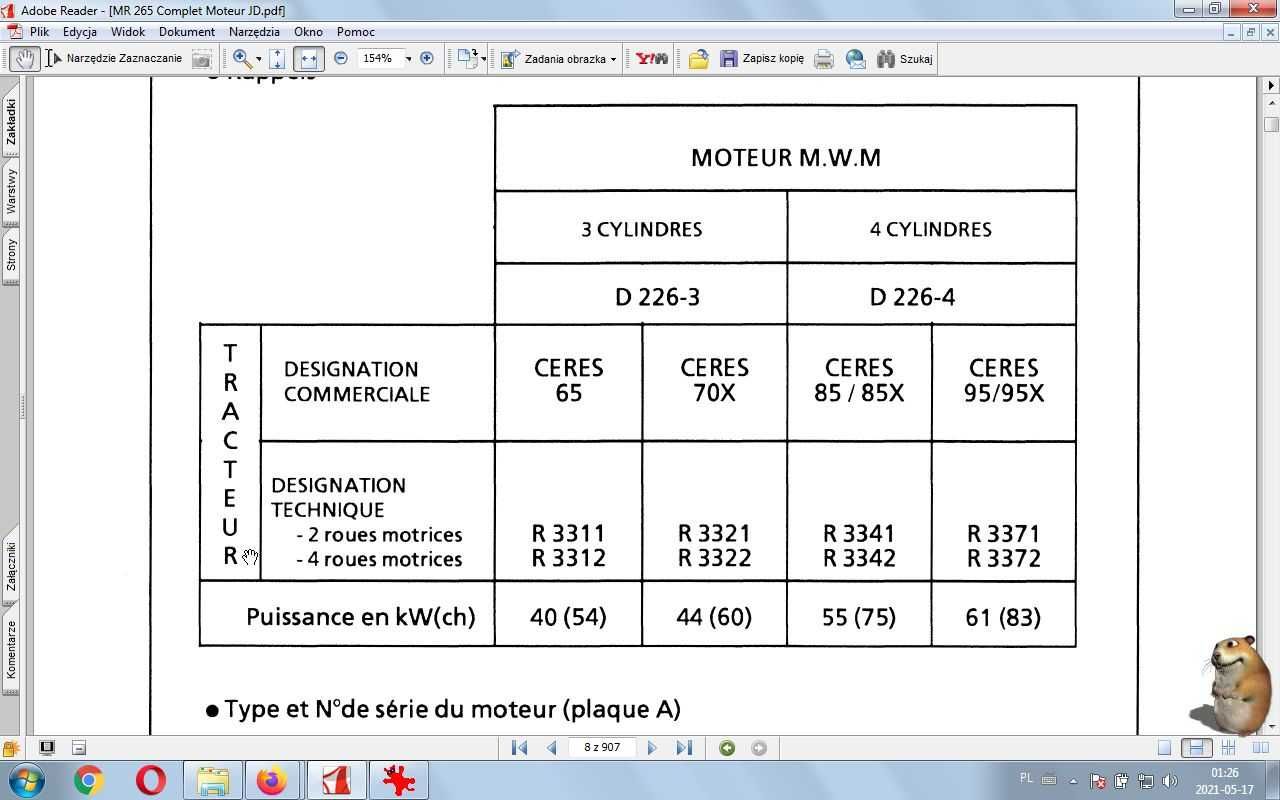The width and height of the screenshot is (1280, 800).
Task: Open the rotate view dropdown arrow
Action: (x=484, y=59)
